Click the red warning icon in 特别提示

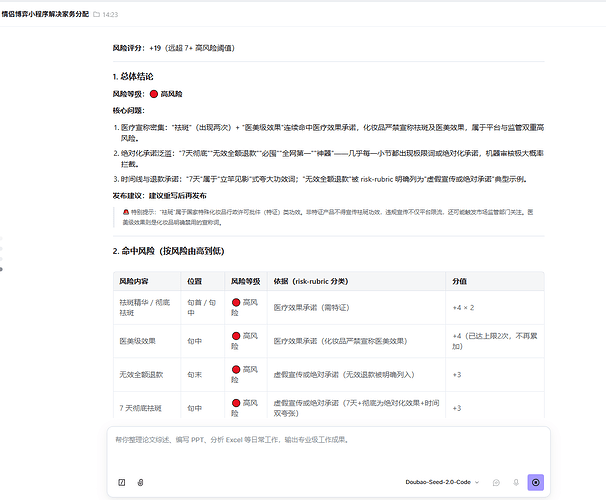pyautogui.click(x=126, y=212)
